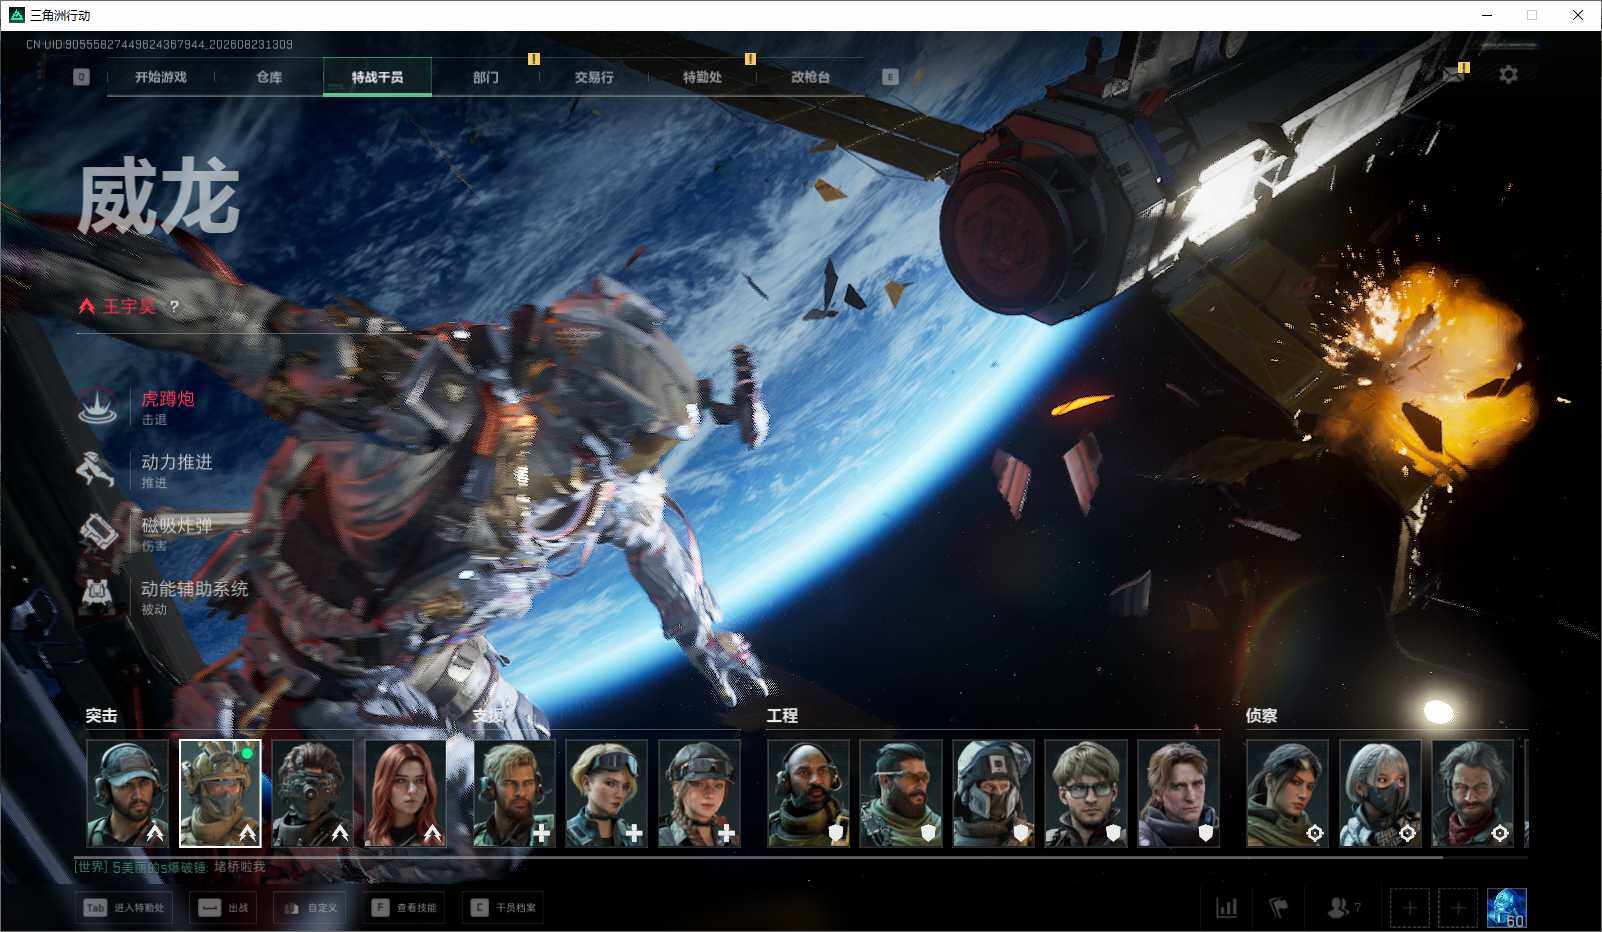This screenshot has width=1602, height=932.
Task: Click the 突击 class heading
Action: pyautogui.click(x=101, y=716)
